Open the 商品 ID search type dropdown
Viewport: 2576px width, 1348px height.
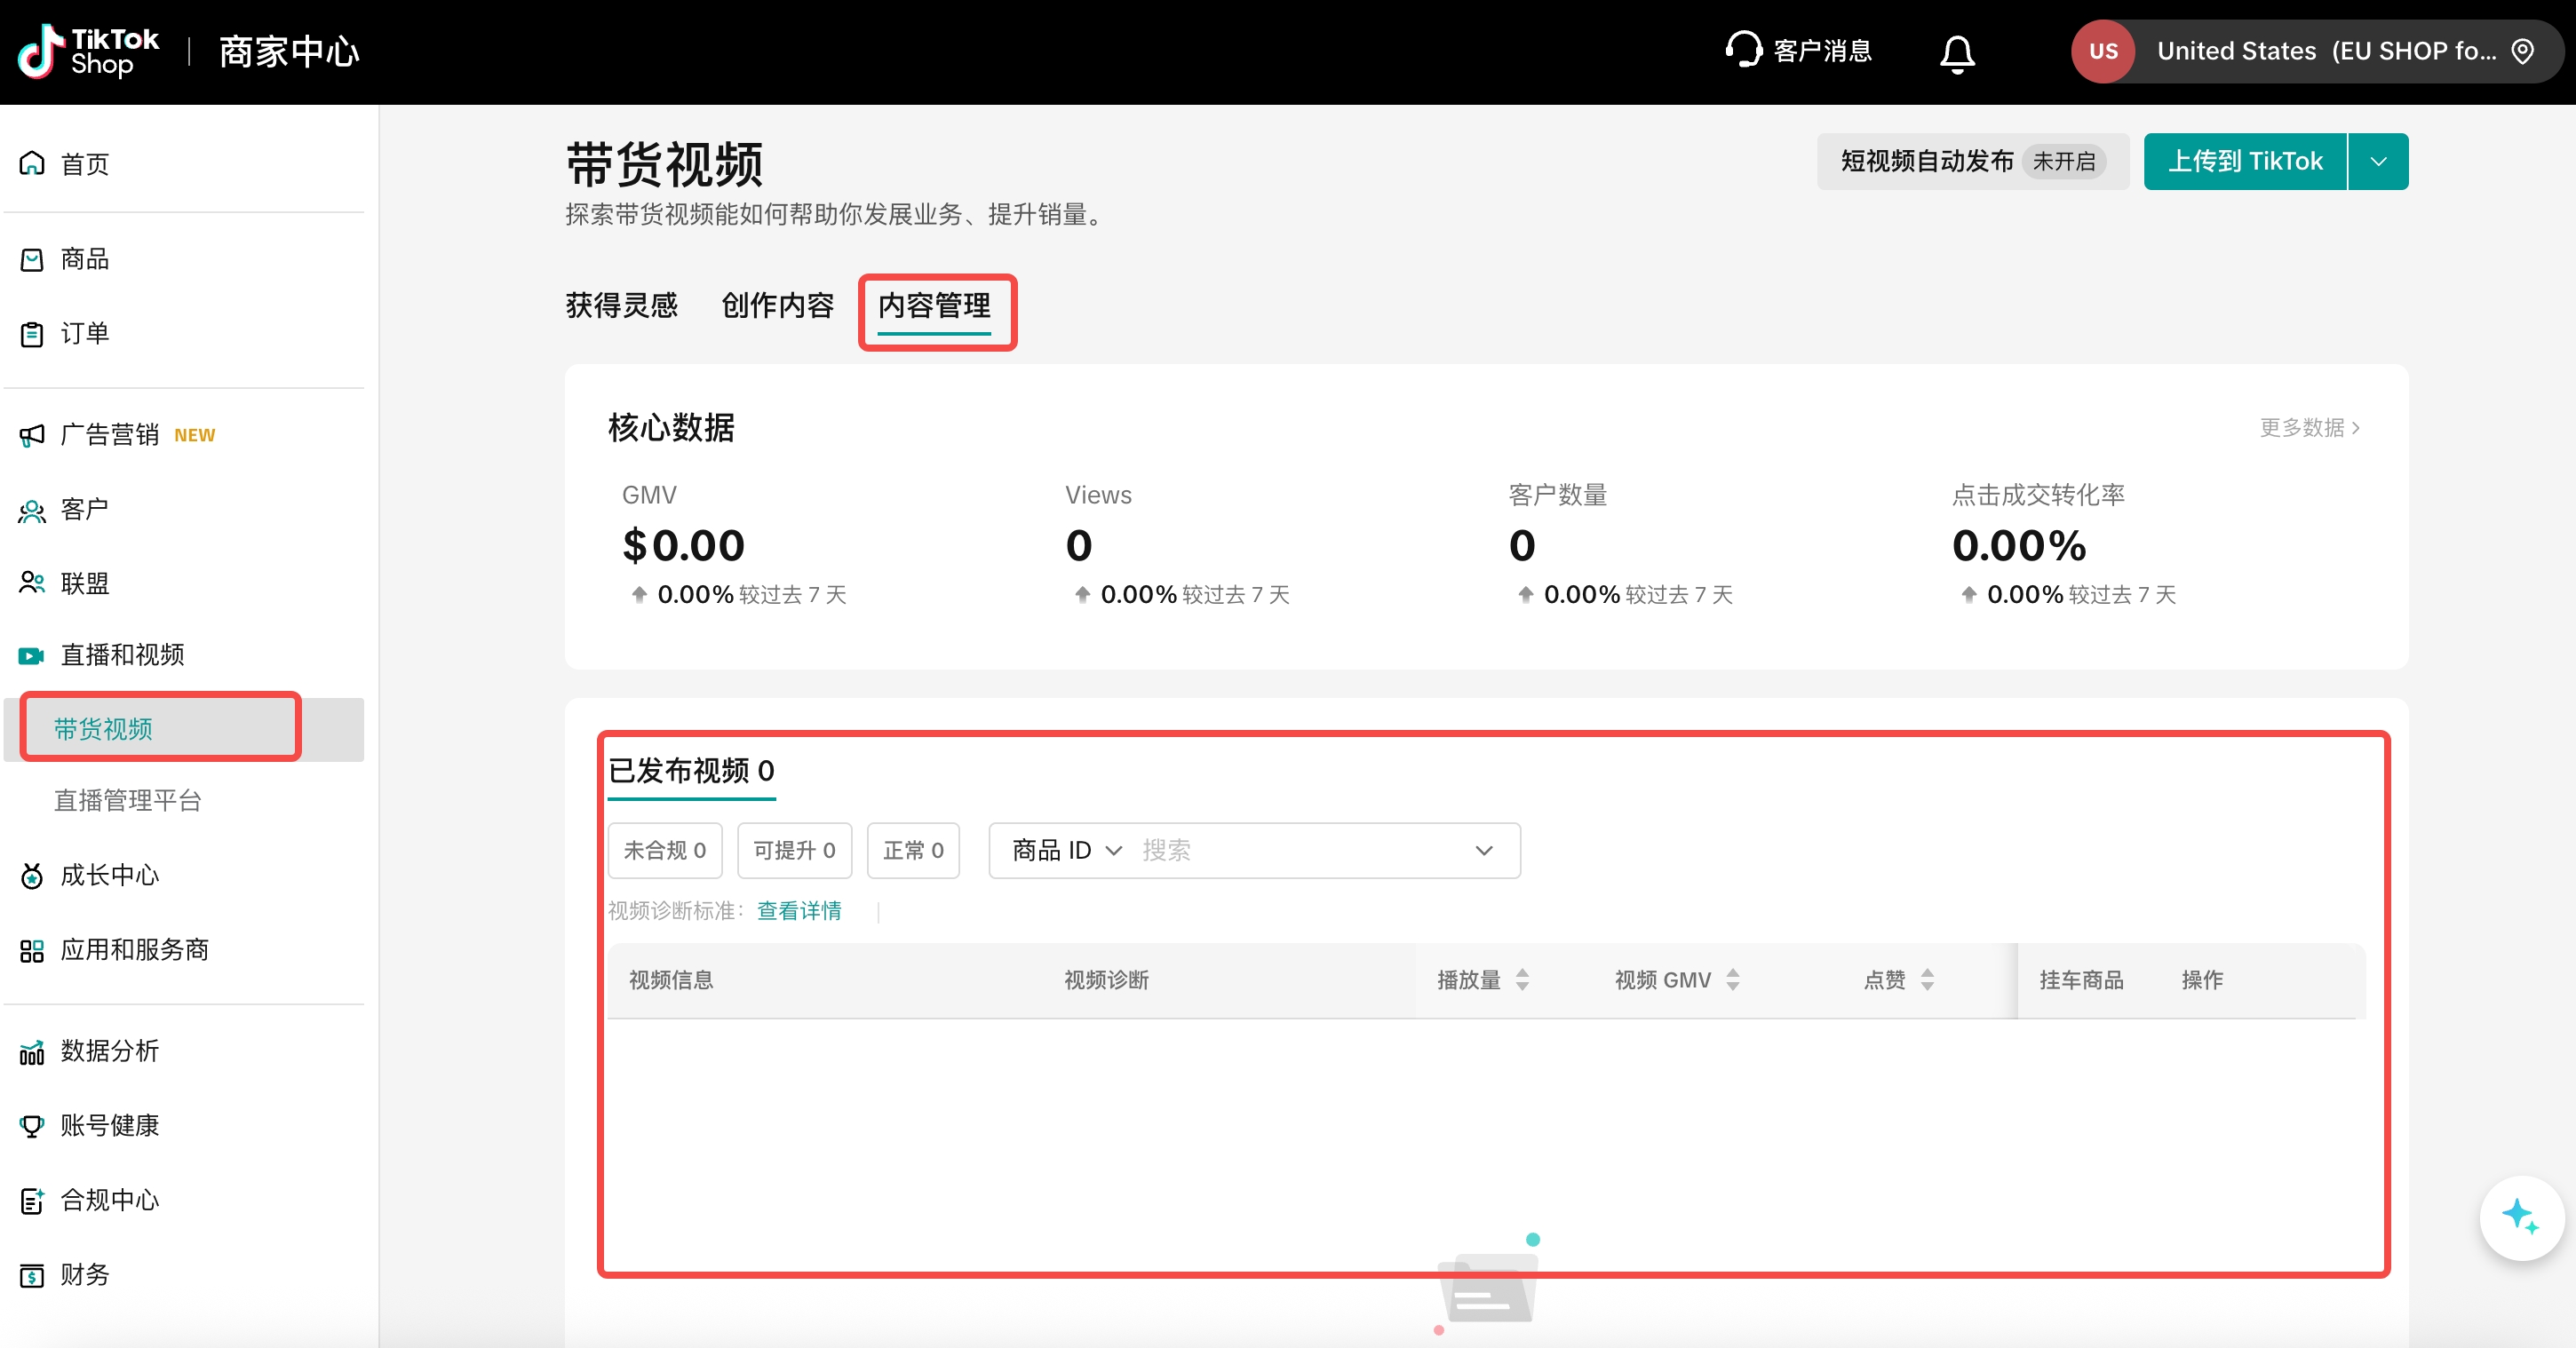1066,850
